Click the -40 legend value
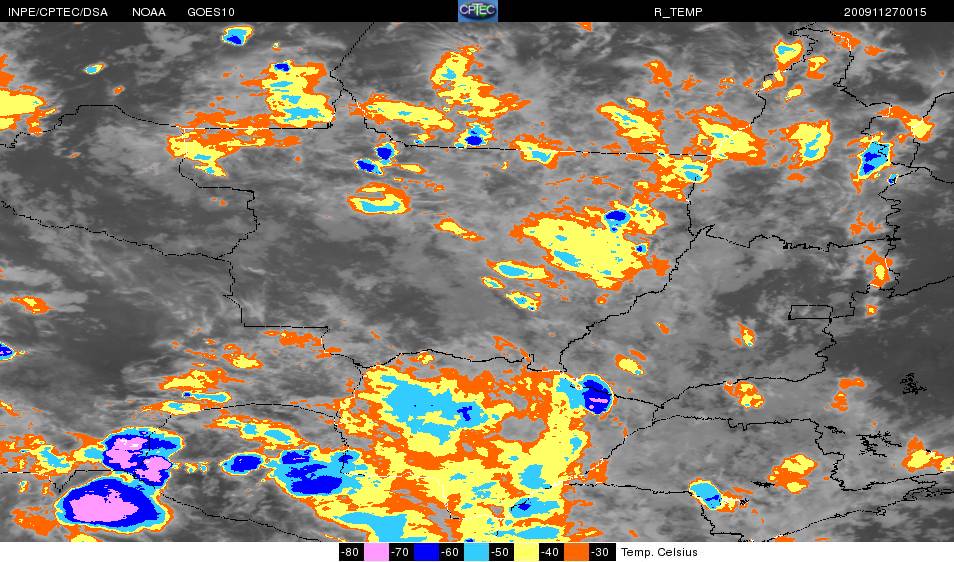The height and width of the screenshot is (562, 954). point(551,552)
